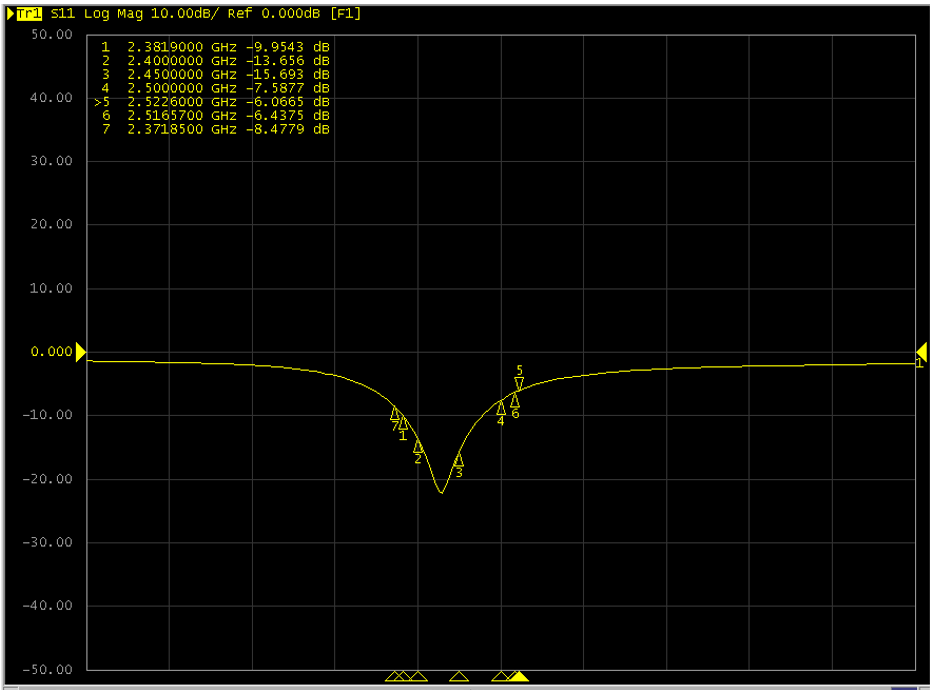Select marker 2 triangle on the curve
The height and width of the screenshot is (690, 930).
pyautogui.click(x=418, y=446)
